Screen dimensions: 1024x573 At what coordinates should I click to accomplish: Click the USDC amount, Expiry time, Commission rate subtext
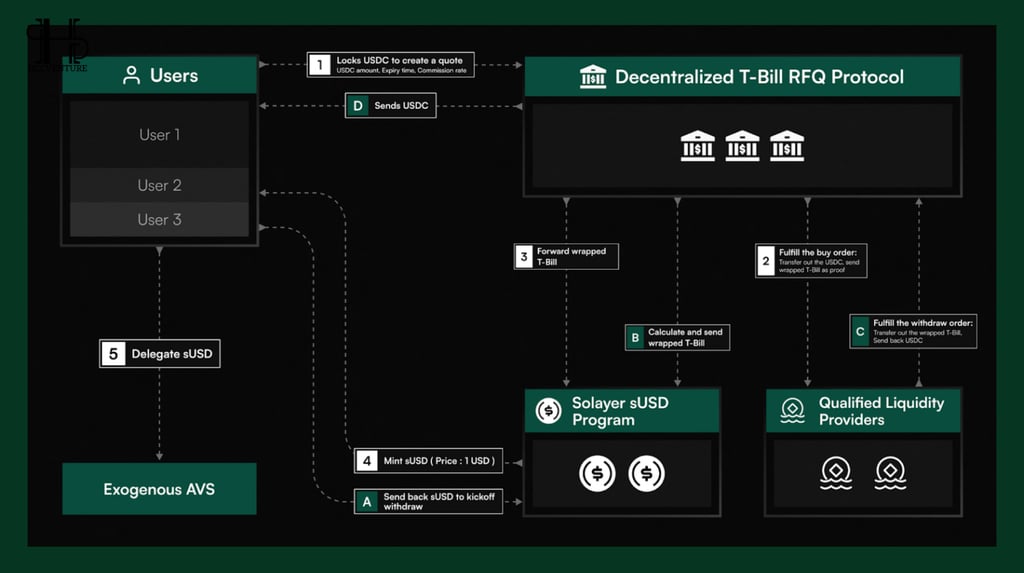point(401,71)
